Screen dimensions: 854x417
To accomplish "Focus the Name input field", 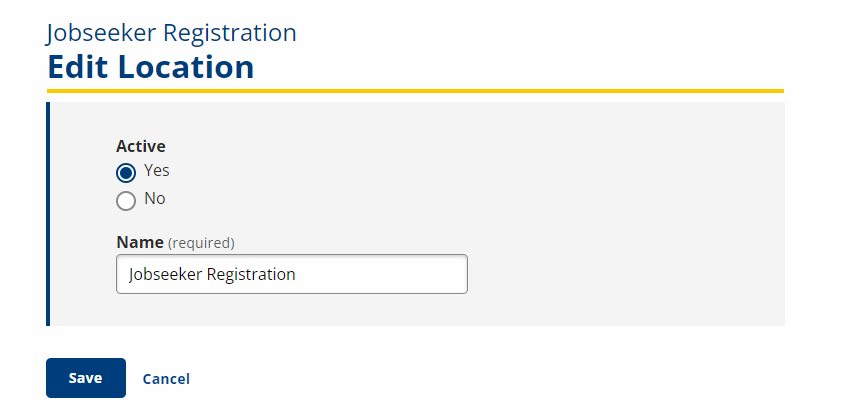I will [291, 274].
